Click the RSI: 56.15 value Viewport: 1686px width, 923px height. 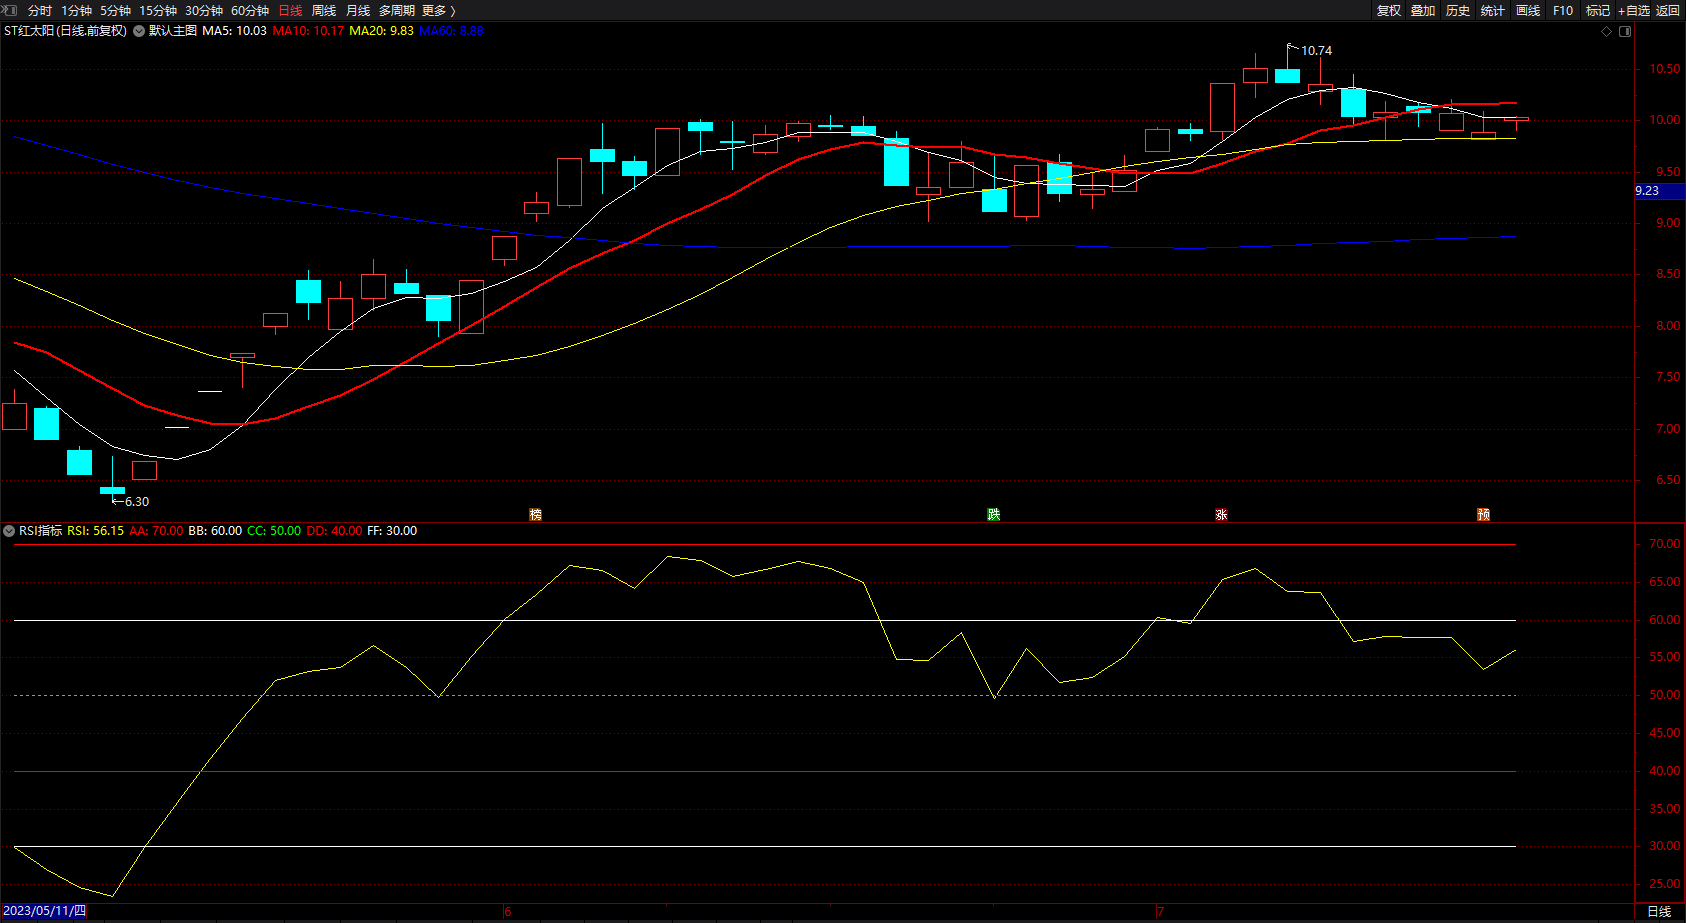[96, 531]
